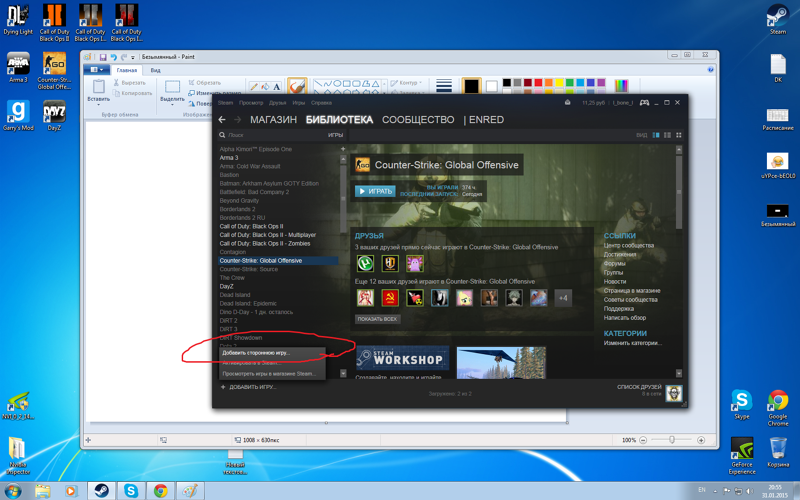Screen dimensions: 800x500
Task: Click the Skype icon in the taskbar
Action: point(131,491)
